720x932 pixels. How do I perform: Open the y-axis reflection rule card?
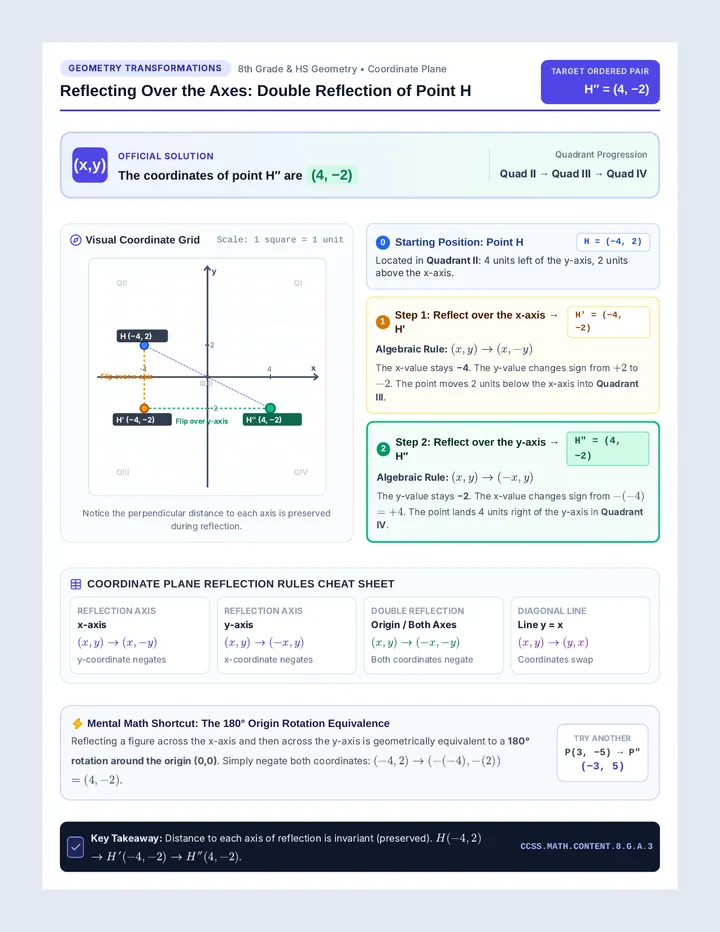point(287,635)
